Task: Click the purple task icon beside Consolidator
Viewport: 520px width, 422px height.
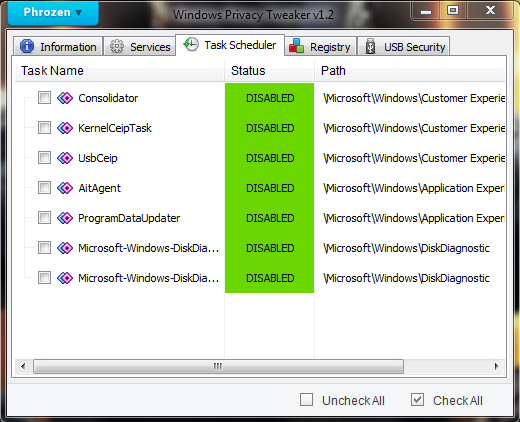Action: 65,98
